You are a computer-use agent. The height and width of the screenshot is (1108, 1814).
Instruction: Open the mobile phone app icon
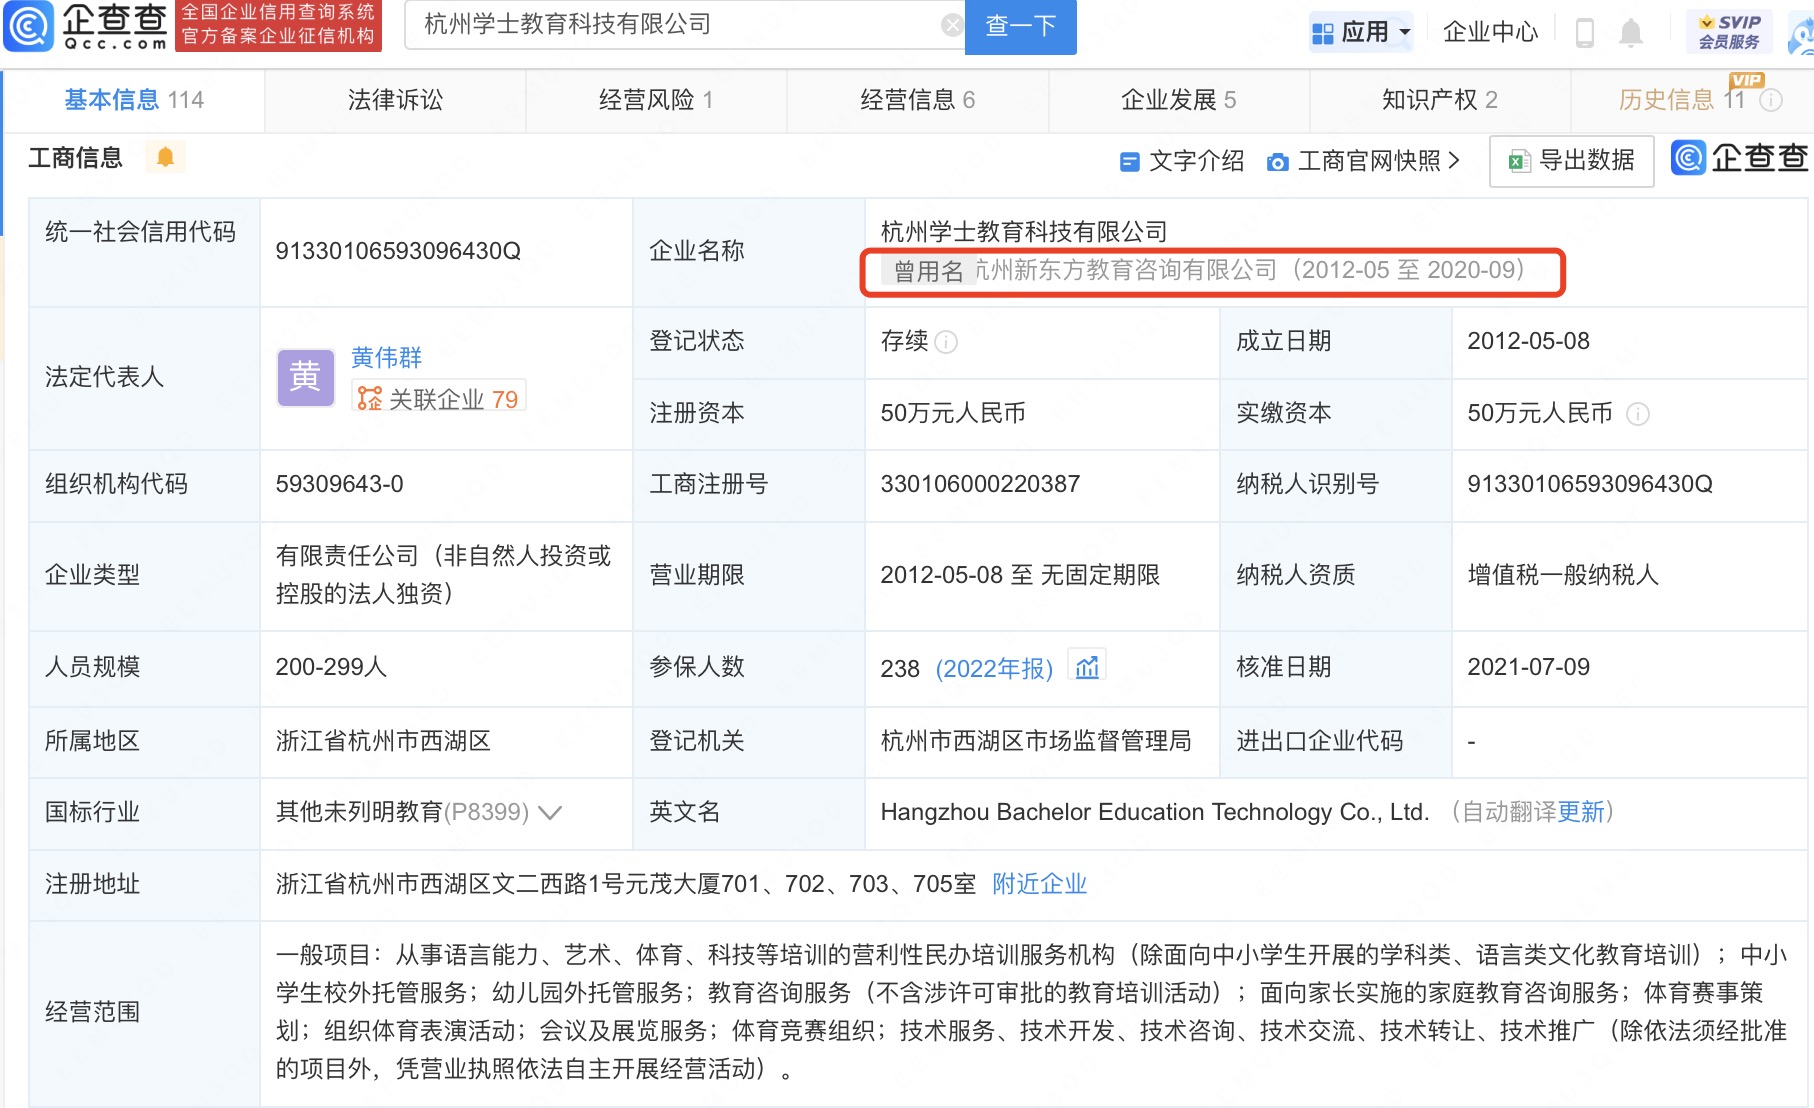click(1584, 32)
